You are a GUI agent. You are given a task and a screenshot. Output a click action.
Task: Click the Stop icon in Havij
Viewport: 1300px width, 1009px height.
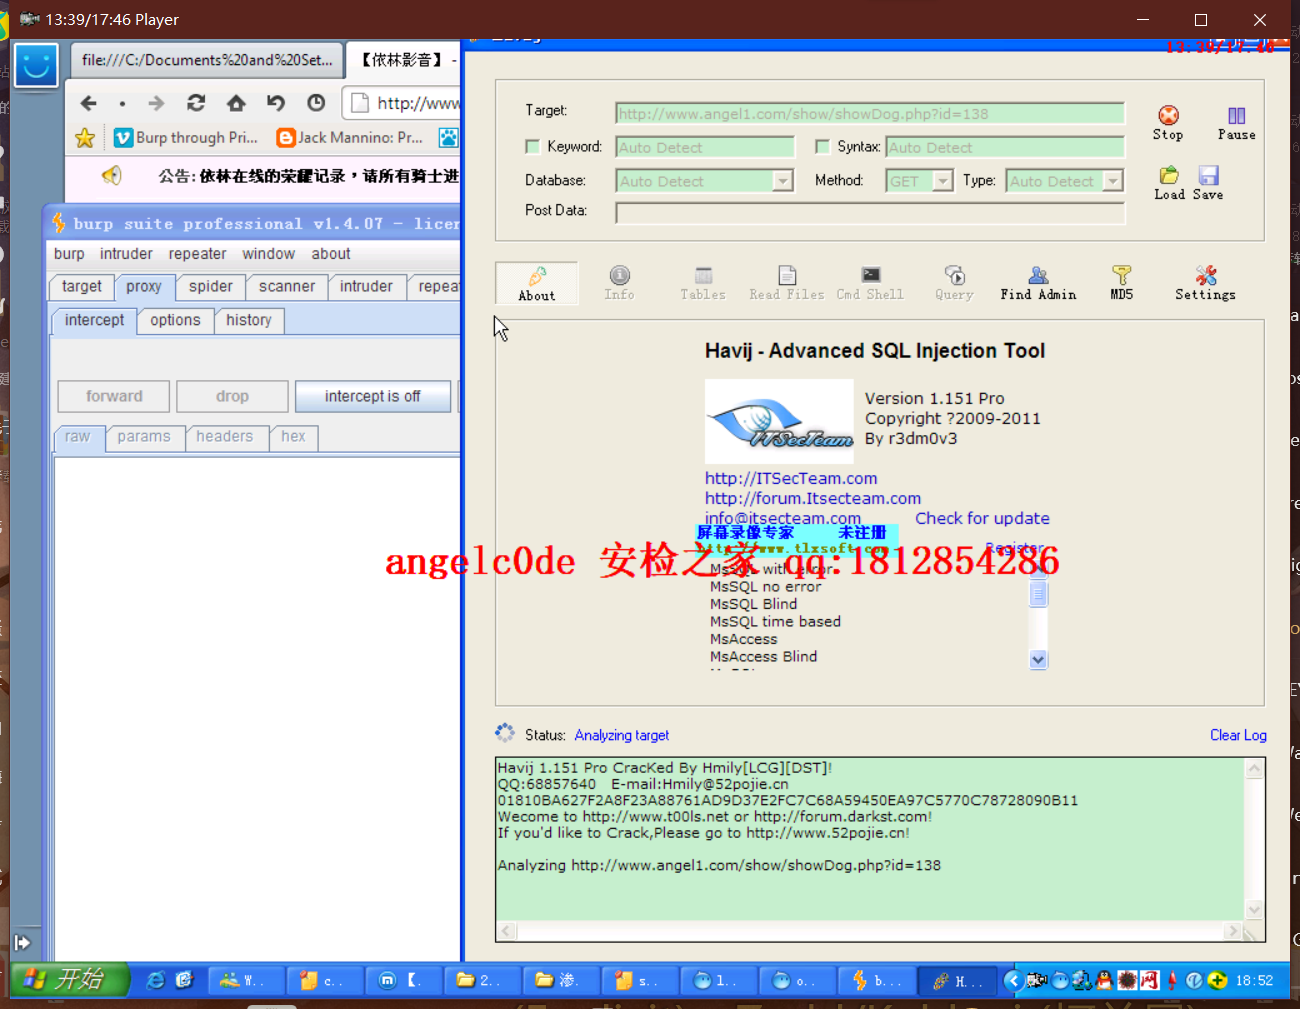[1168, 123]
